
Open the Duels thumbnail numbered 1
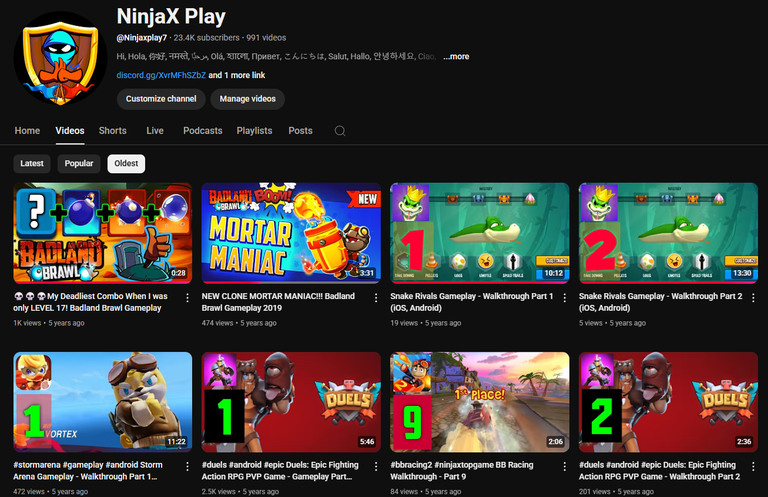[x=291, y=402]
